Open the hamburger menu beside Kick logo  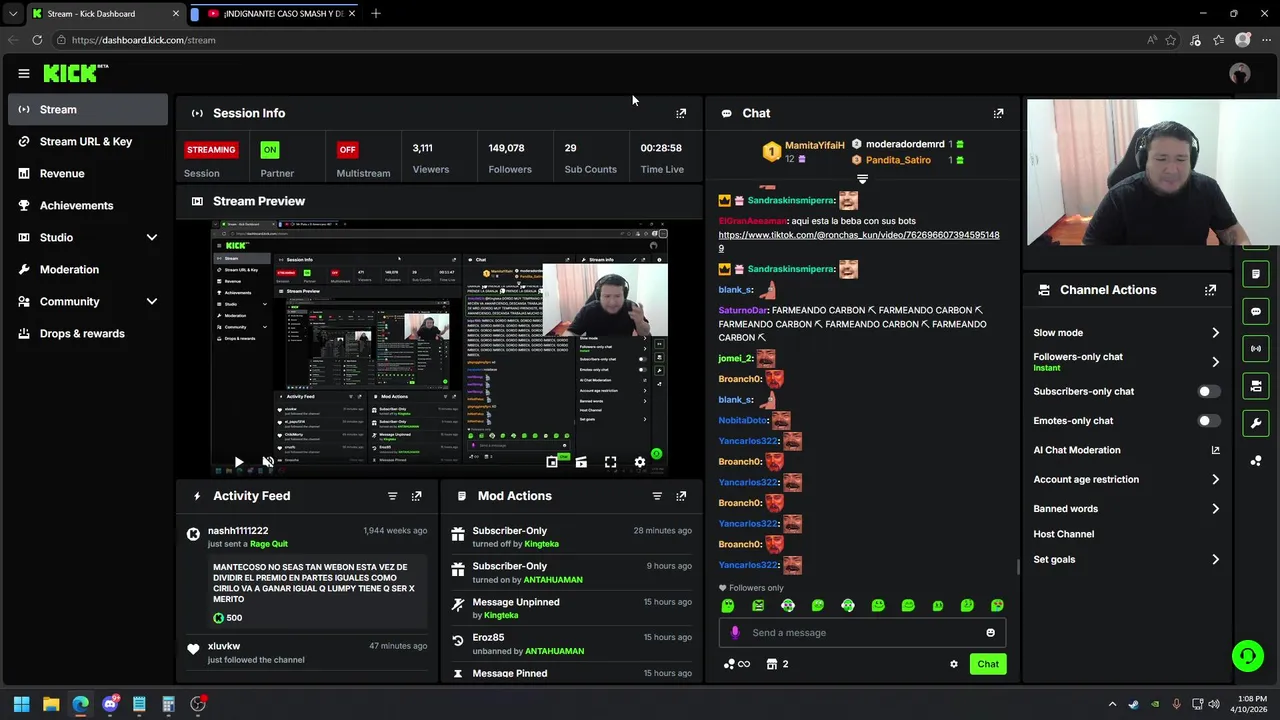(23, 73)
